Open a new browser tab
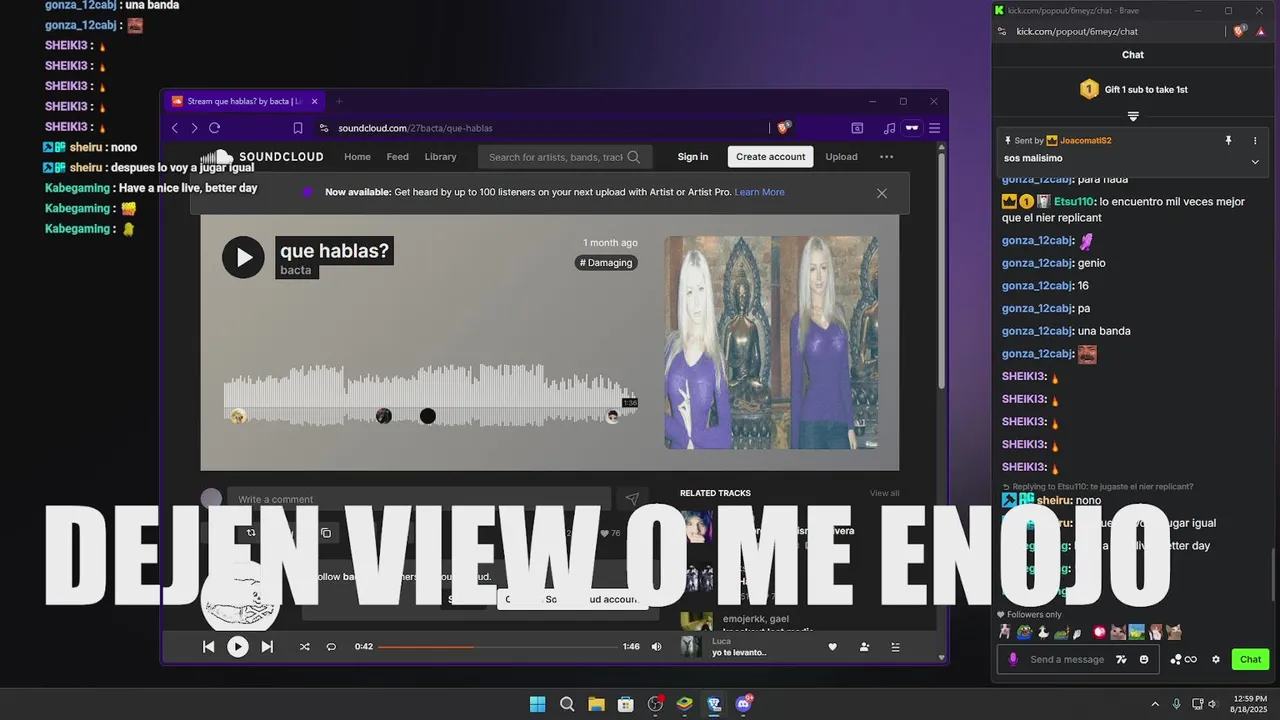The height and width of the screenshot is (720, 1280). click(339, 101)
